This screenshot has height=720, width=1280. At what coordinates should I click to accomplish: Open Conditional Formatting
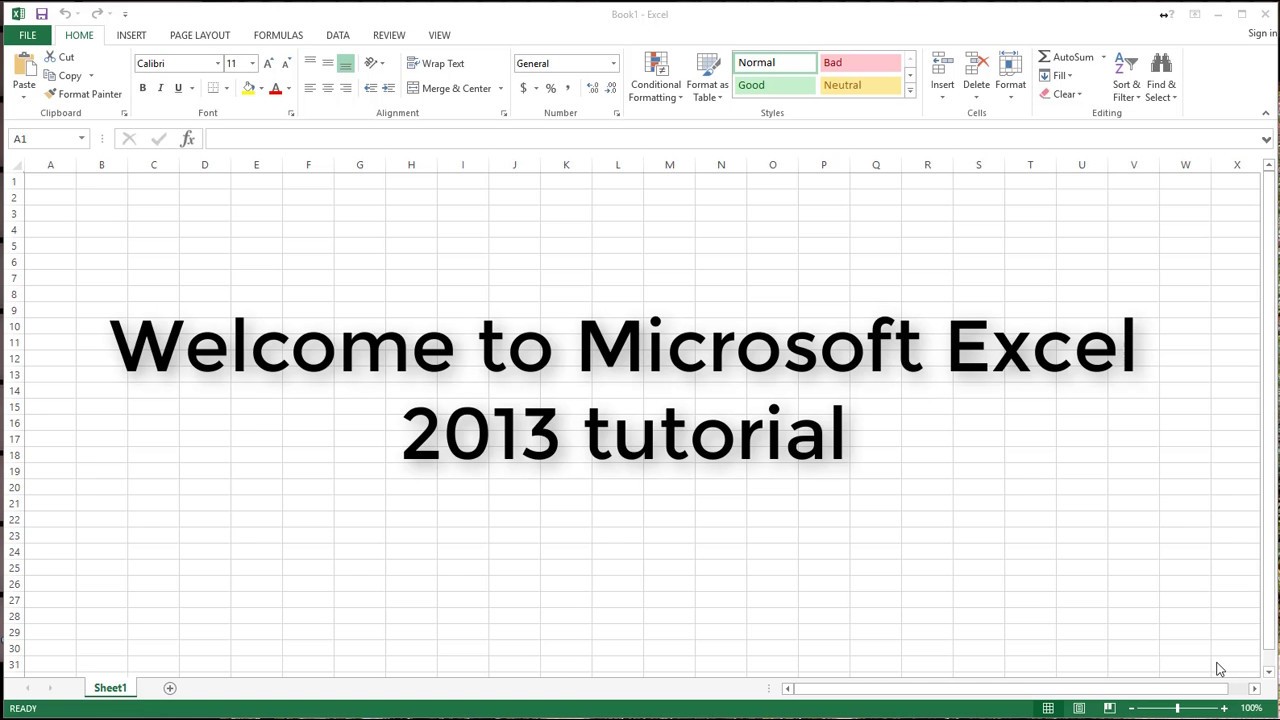tap(656, 77)
